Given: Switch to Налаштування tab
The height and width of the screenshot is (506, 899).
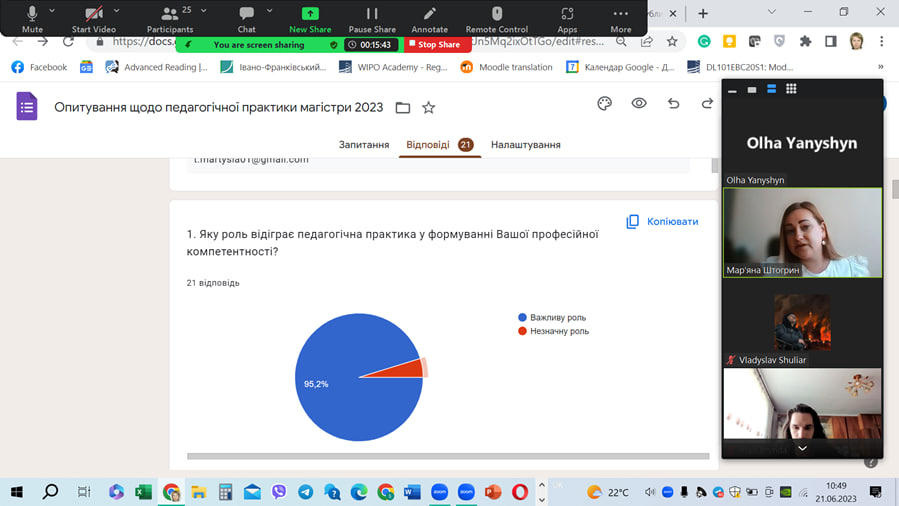Looking at the screenshot, I should 526,145.
